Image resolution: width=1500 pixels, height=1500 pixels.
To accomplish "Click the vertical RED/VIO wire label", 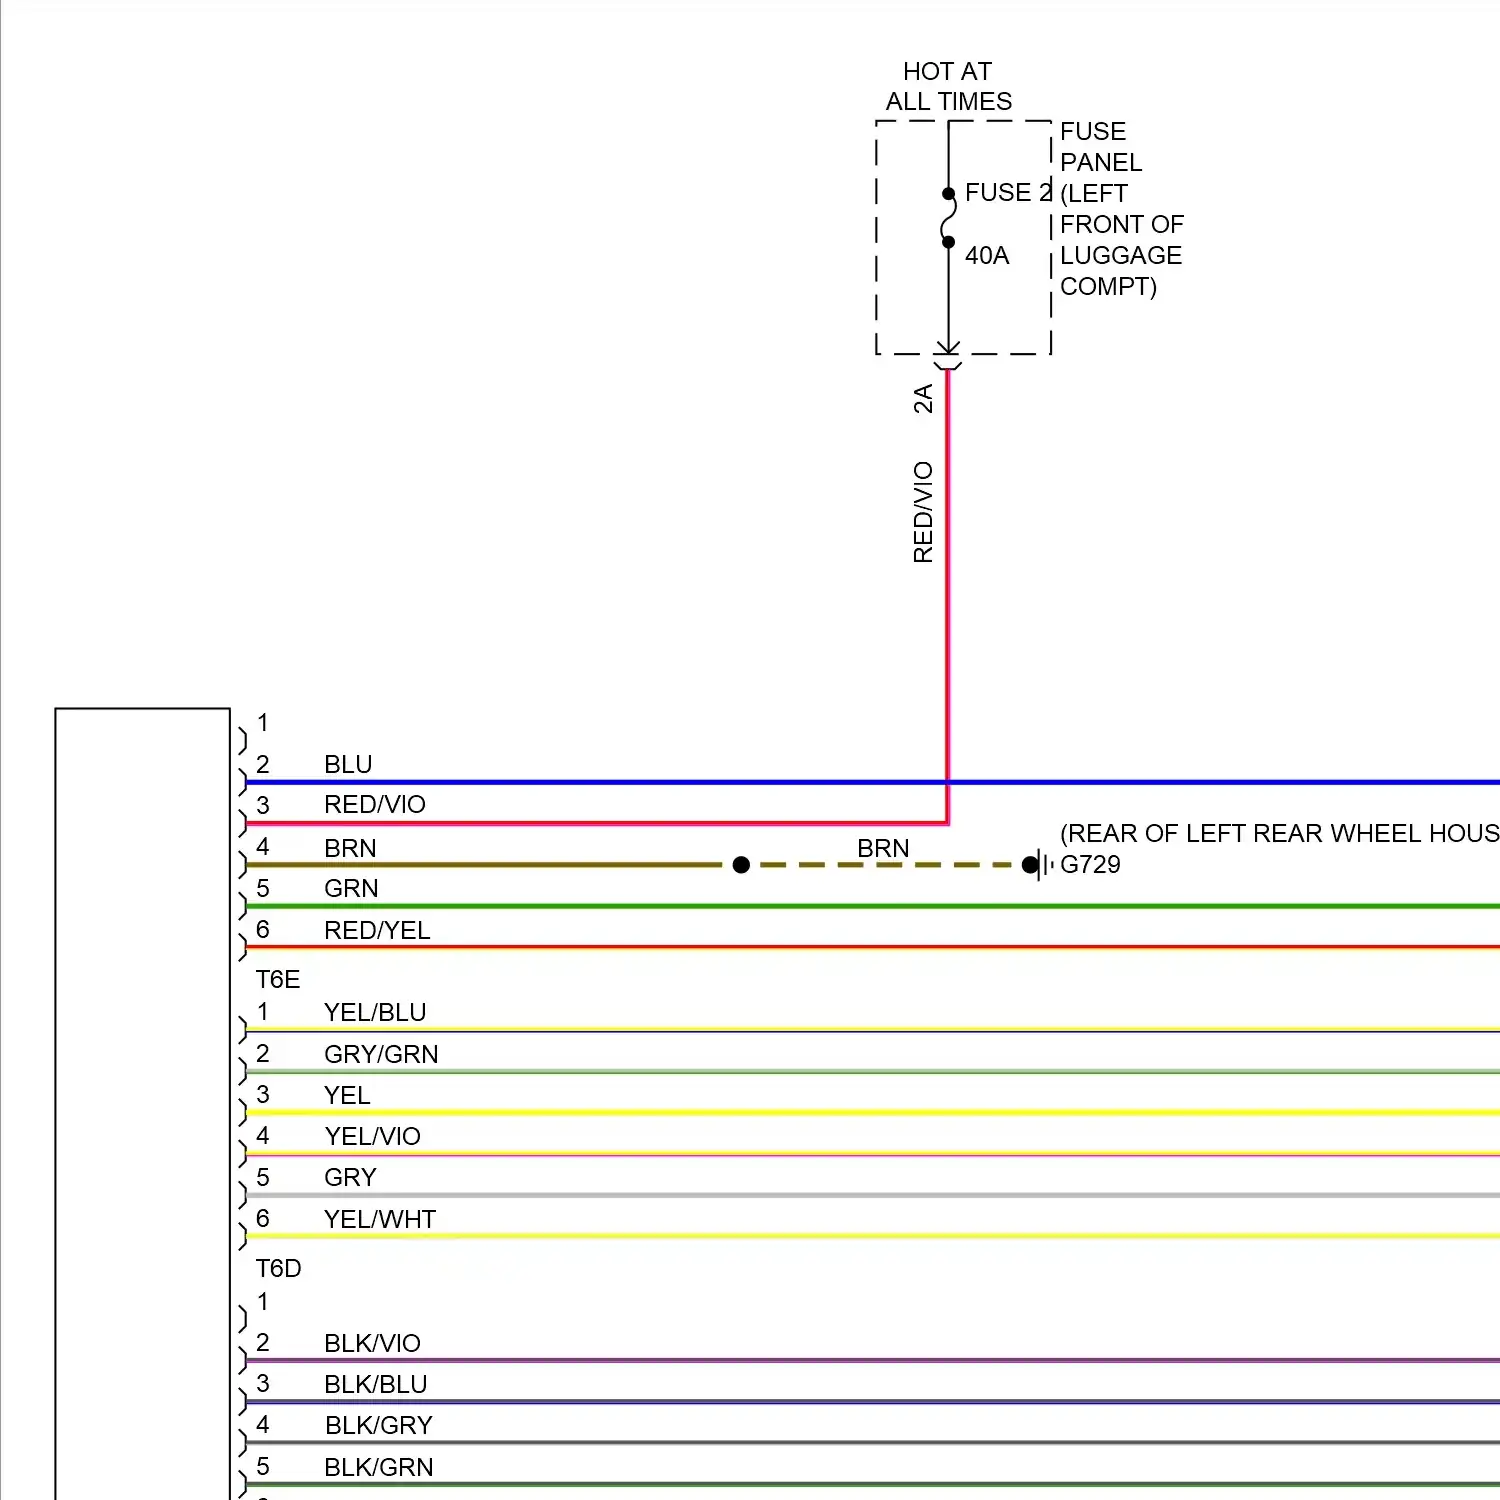I will click(923, 512).
